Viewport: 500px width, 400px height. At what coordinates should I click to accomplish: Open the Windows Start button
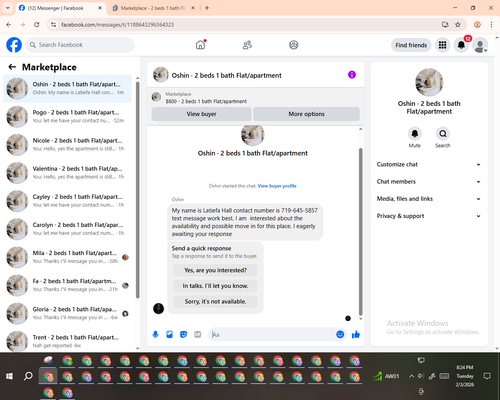(9, 376)
